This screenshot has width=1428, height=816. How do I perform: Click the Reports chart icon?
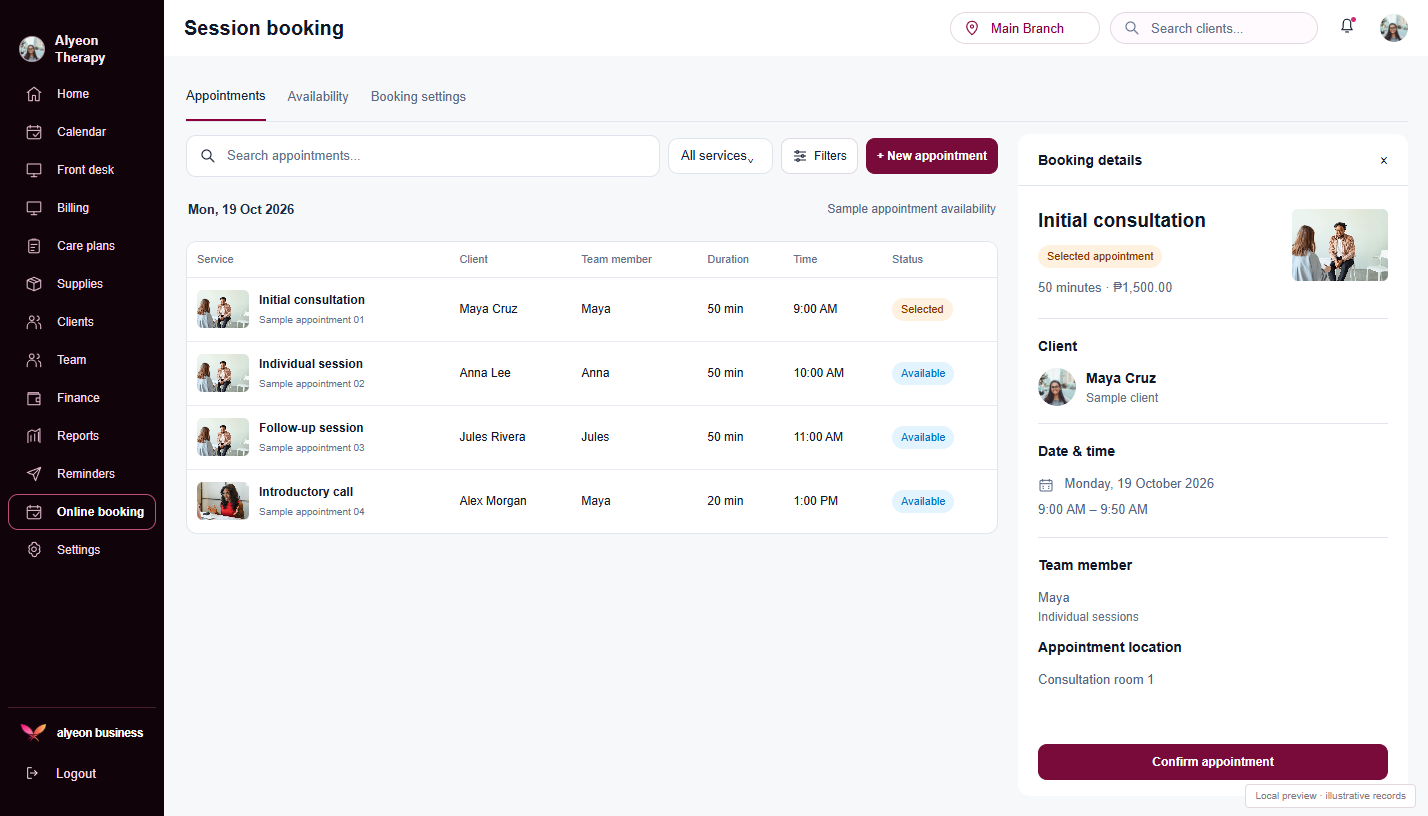(34, 436)
